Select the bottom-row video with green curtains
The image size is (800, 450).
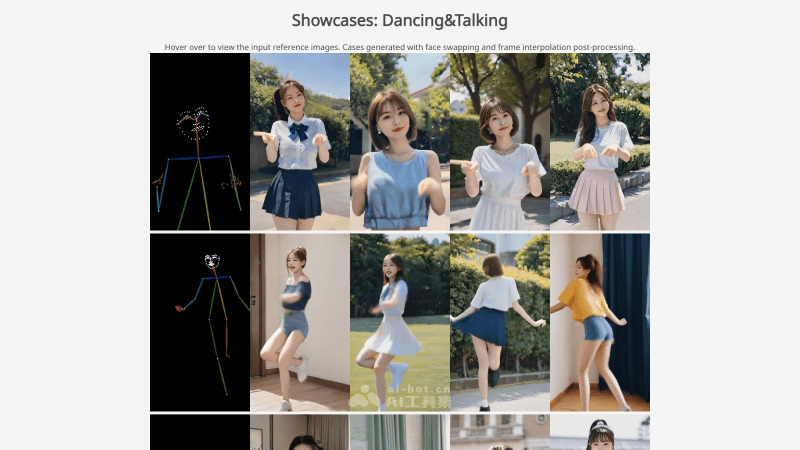(x=399, y=433)
